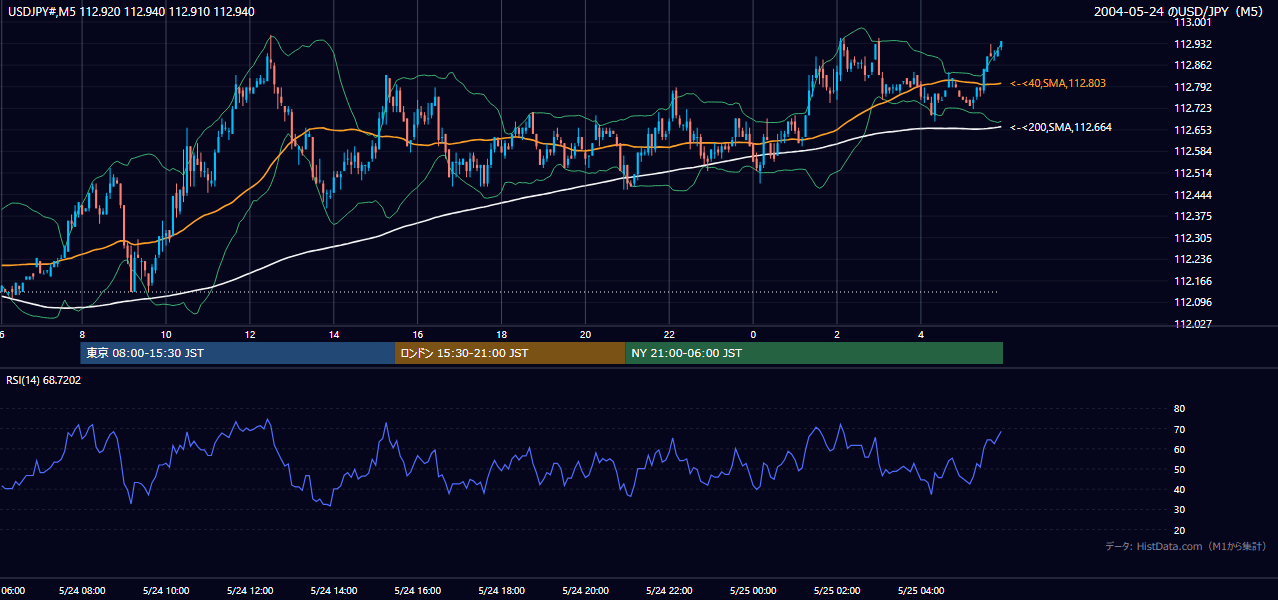Click RSI scale level 70
Image resolution: width=1278 pixels, height=600 pixels.
click(1179, 429)
